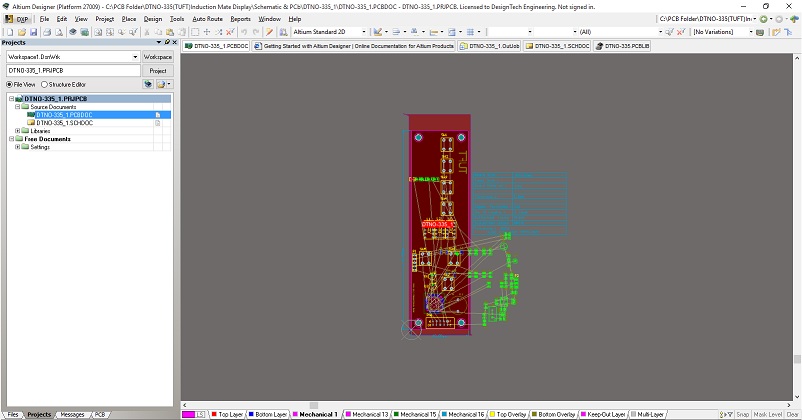Click the Clear button at bottom right
This screenshot has height=420, width=802.
pyautogui.click(x=792, y=414)
